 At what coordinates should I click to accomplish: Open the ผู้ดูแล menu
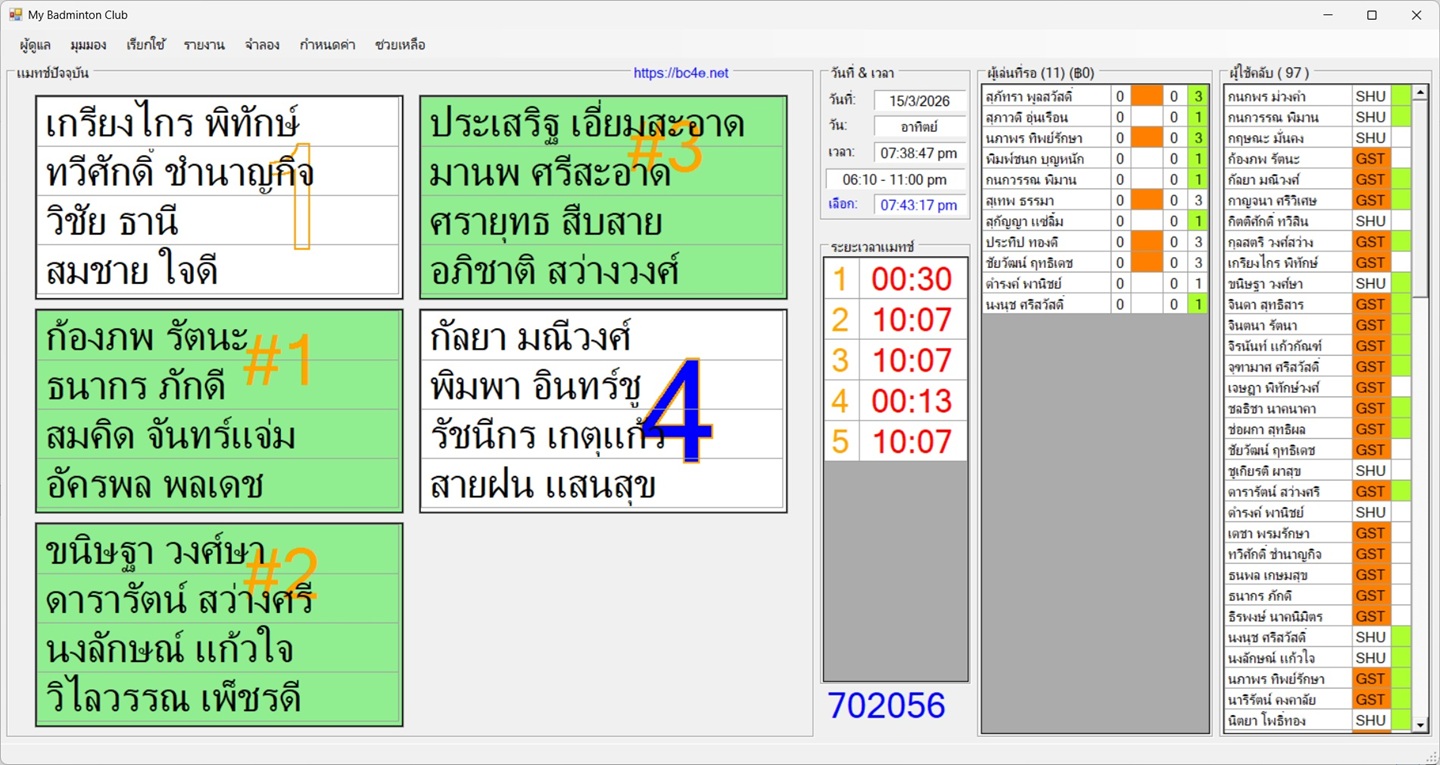tap(35, 45)
